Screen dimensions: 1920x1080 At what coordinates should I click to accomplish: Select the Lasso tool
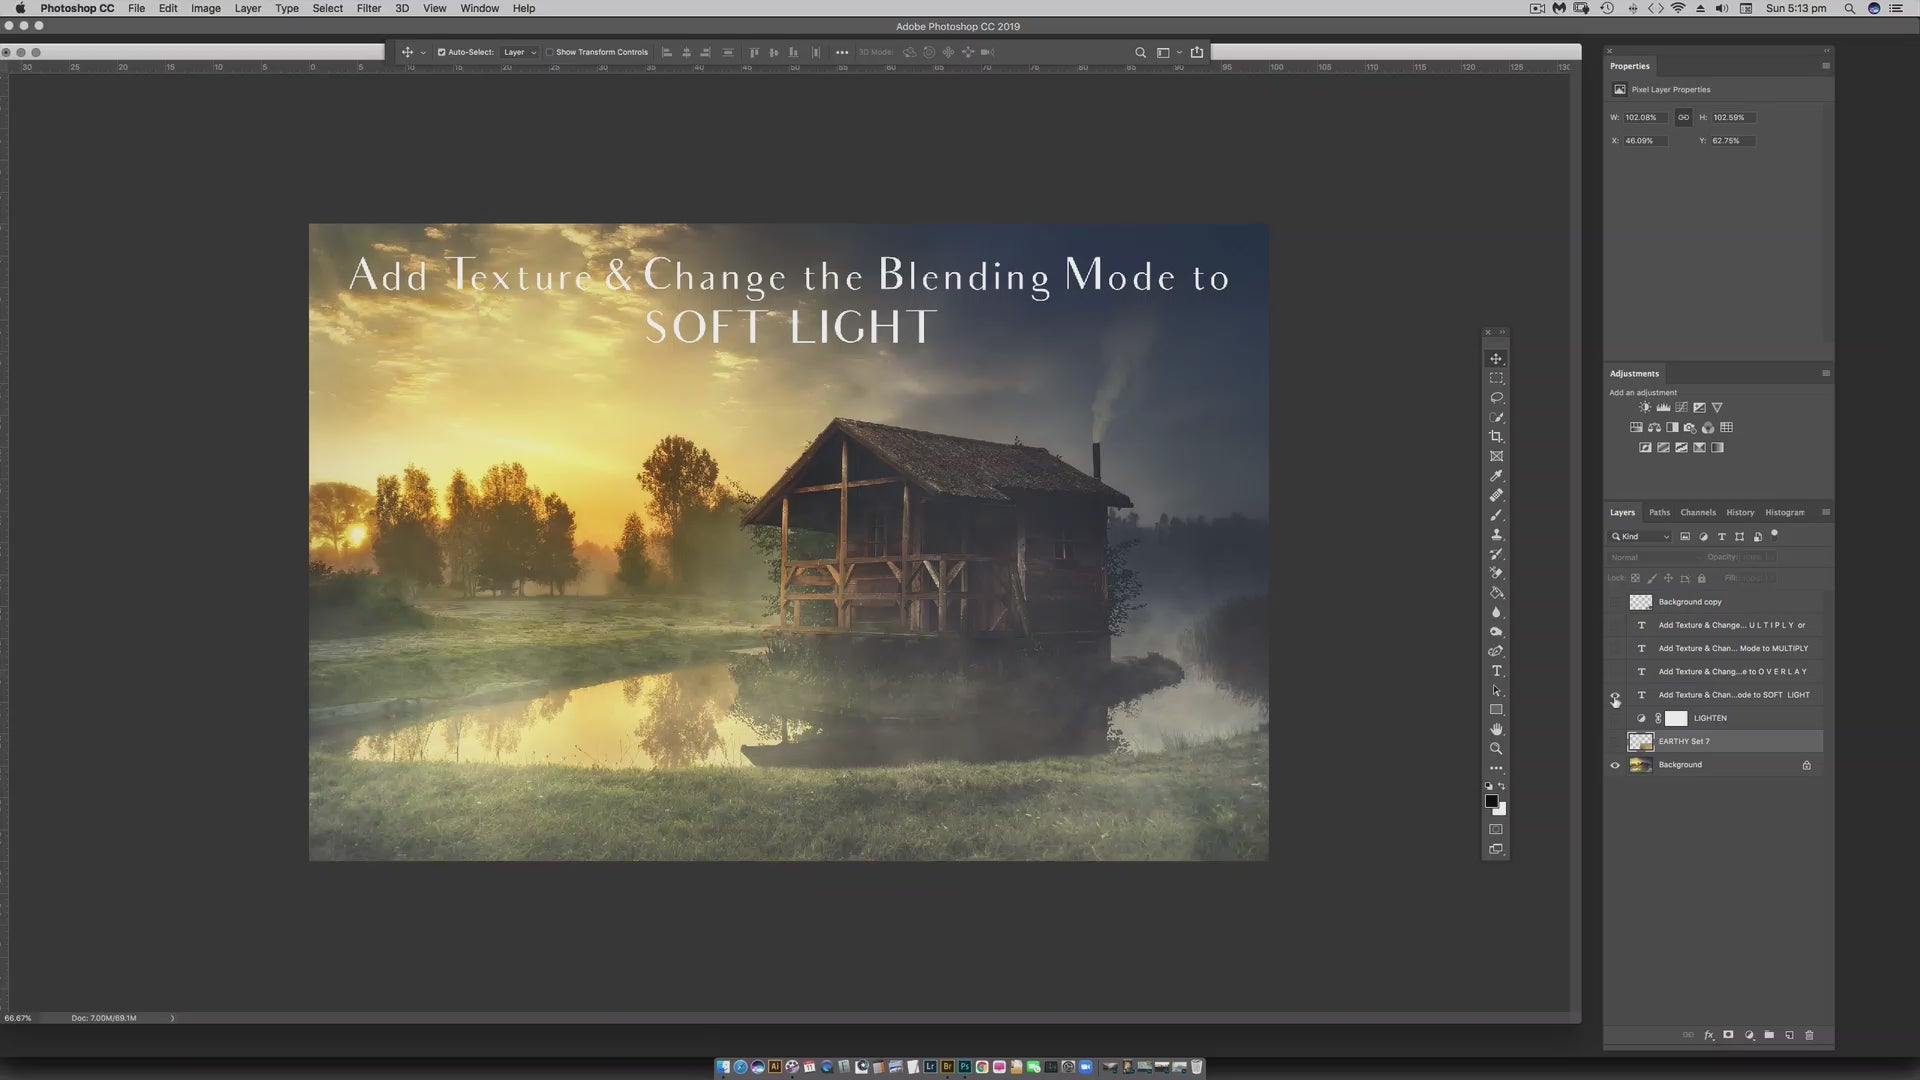click(x=1496, y=398)
